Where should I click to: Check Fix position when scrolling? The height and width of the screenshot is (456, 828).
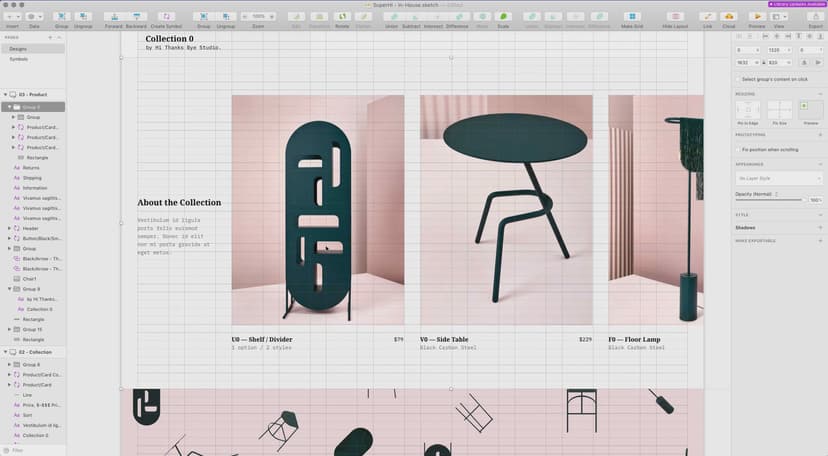click(739, 149)
